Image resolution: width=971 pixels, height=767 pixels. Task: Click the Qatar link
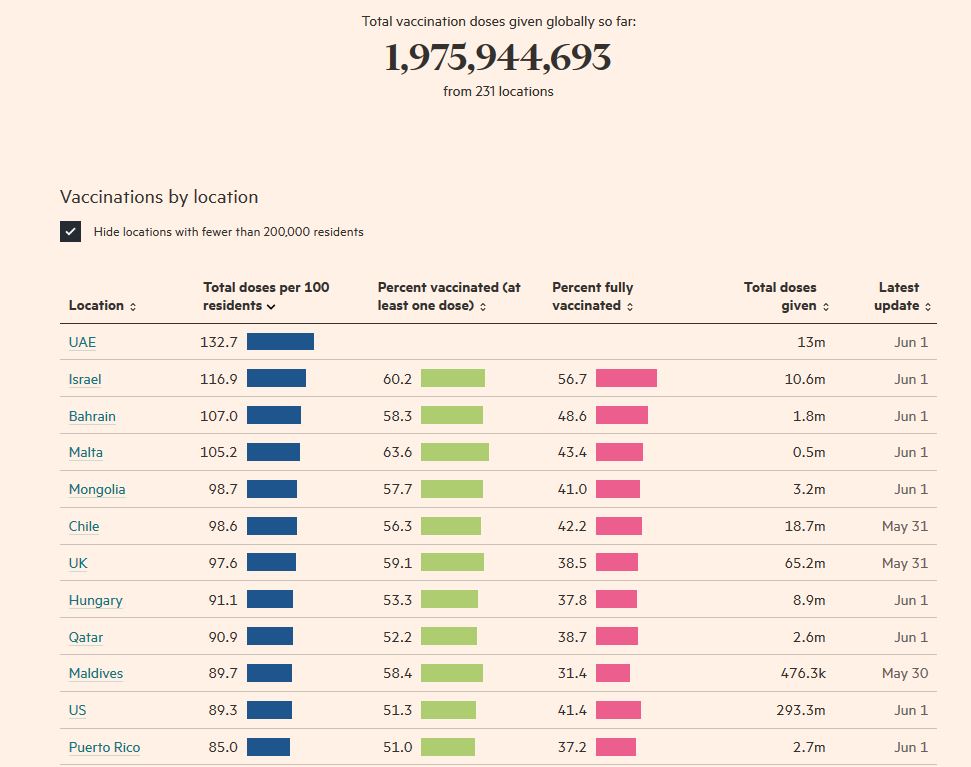click(86, 637)
